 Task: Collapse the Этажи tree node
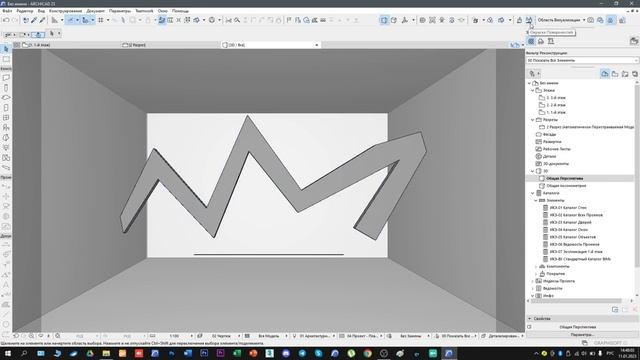533,91
